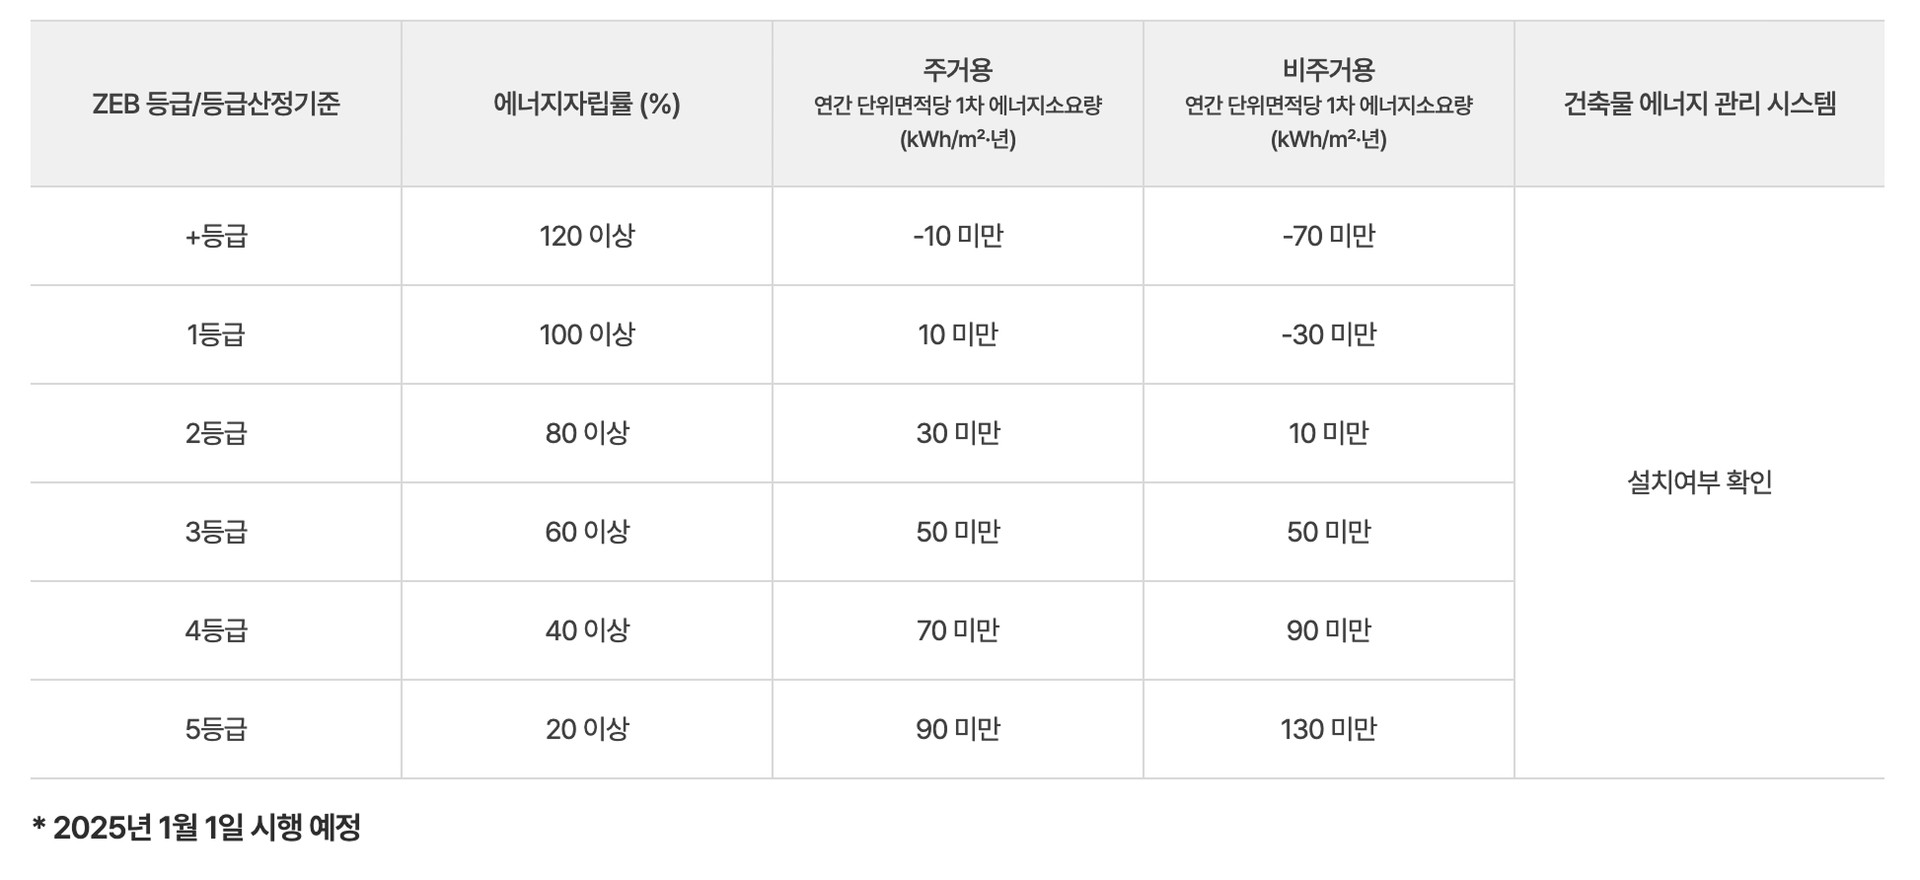The height and width of the screenshot is (880, 1920).
Task: Select the +등급 row label
Action: (x=216, y=236)
